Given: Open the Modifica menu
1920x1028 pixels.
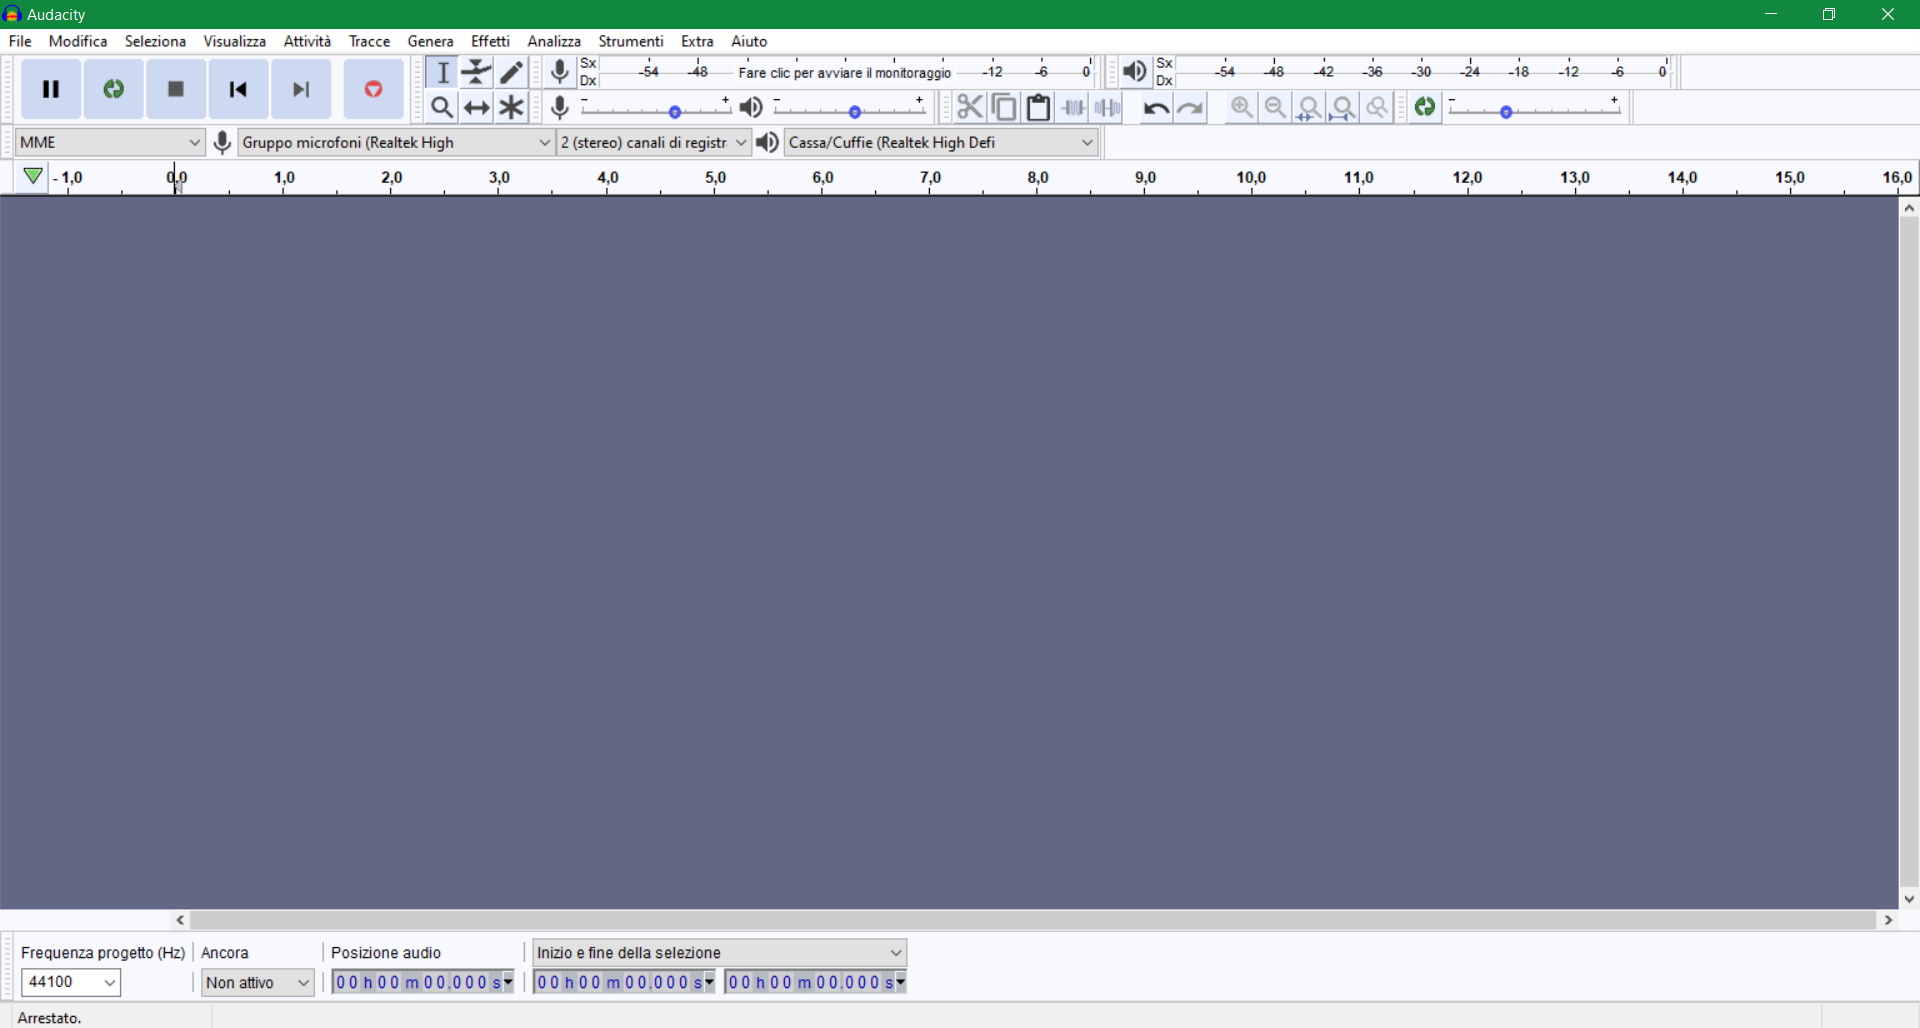Looking at the screenshot, I should click(x=78, y=41).
